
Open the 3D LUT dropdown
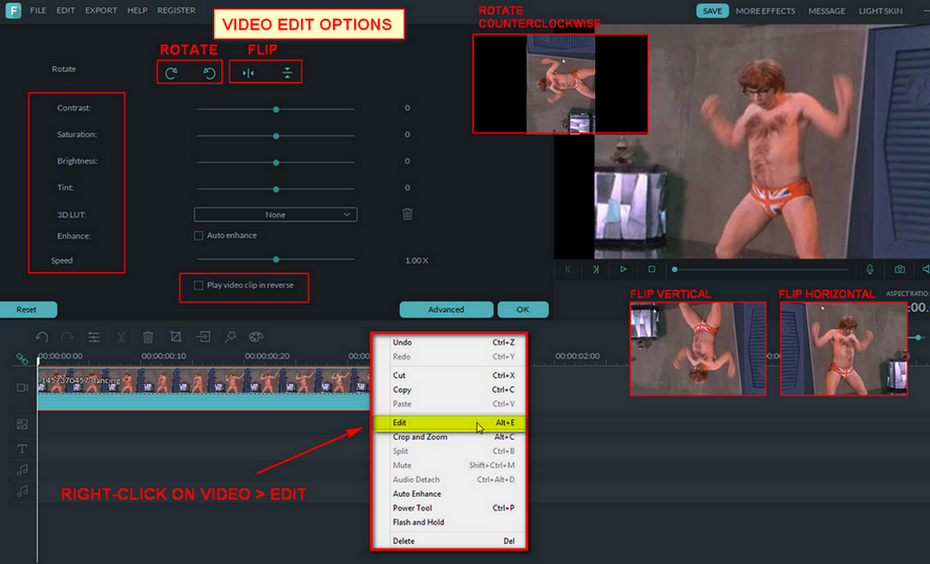tap(275, 214)
